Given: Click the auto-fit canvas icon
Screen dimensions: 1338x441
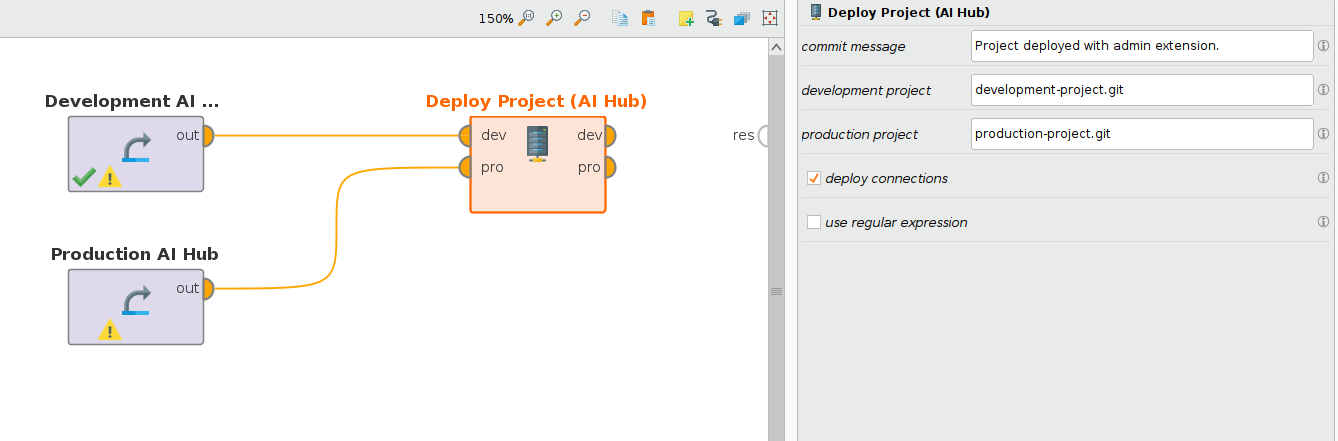Looking at the screenshot, I should (x=769, y=18).
